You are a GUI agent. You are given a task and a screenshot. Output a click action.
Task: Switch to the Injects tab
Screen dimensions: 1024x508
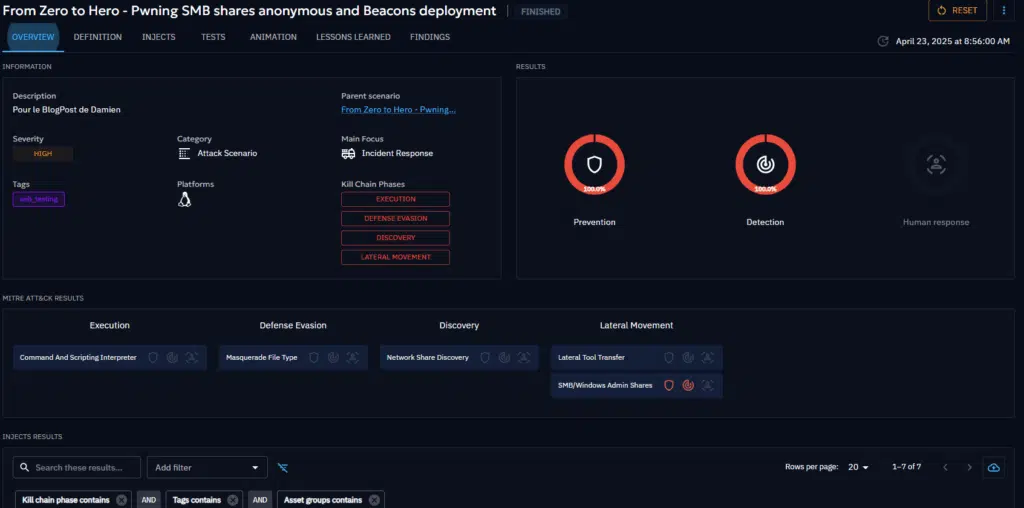pos(158,37)
